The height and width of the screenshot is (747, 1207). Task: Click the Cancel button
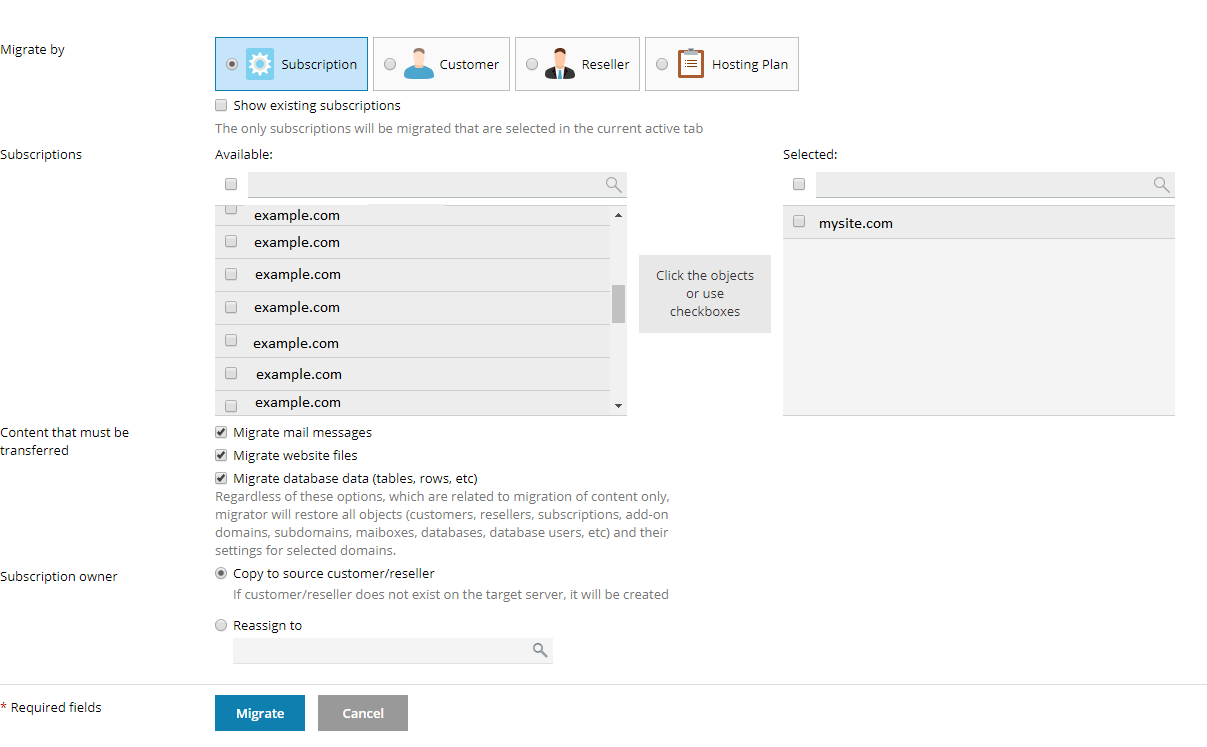pos(362,713)
